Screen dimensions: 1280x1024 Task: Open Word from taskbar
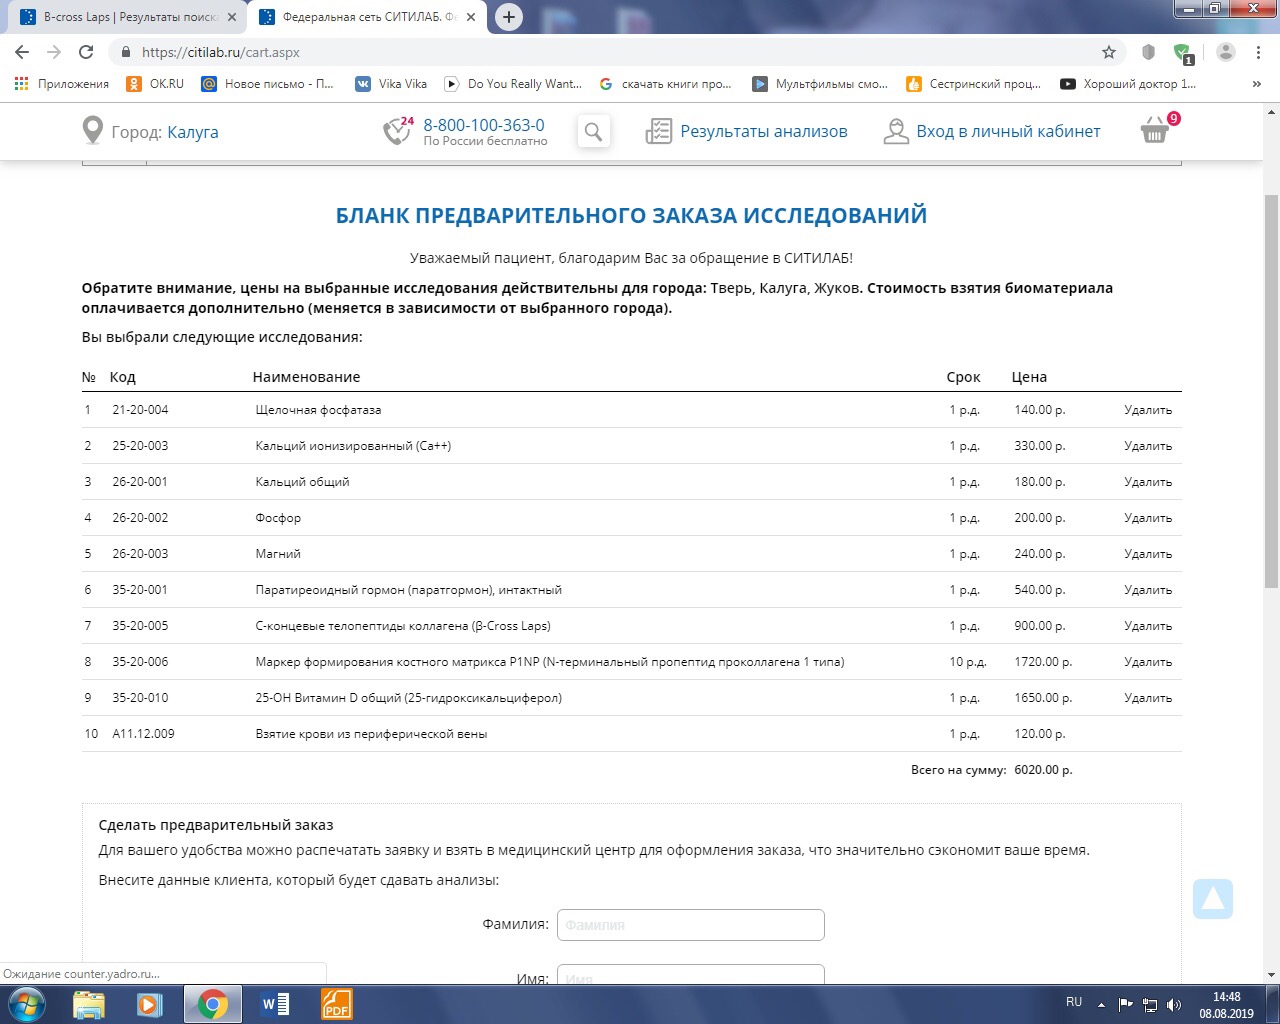274,1004
